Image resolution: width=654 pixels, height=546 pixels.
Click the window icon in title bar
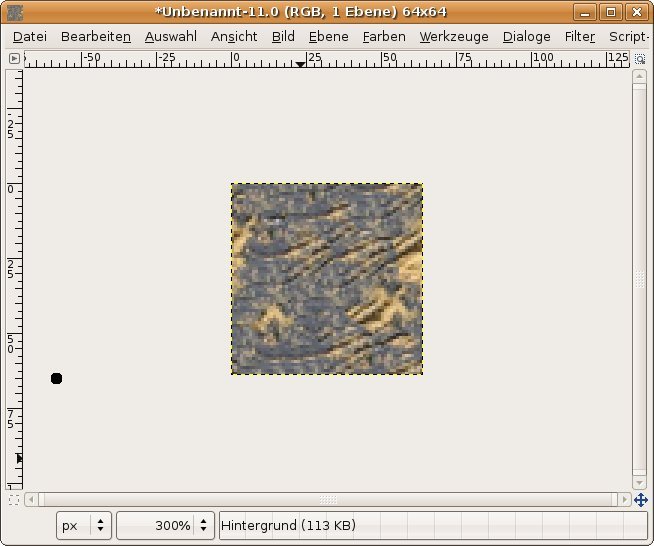click(x=15, y=13)
